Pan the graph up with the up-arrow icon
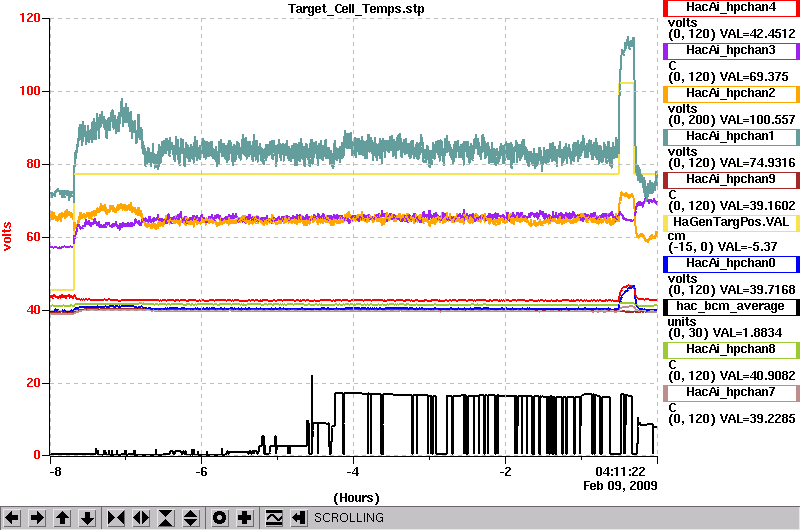The width and height of the screenshot is (800, 530). click(x=62, y=518)
